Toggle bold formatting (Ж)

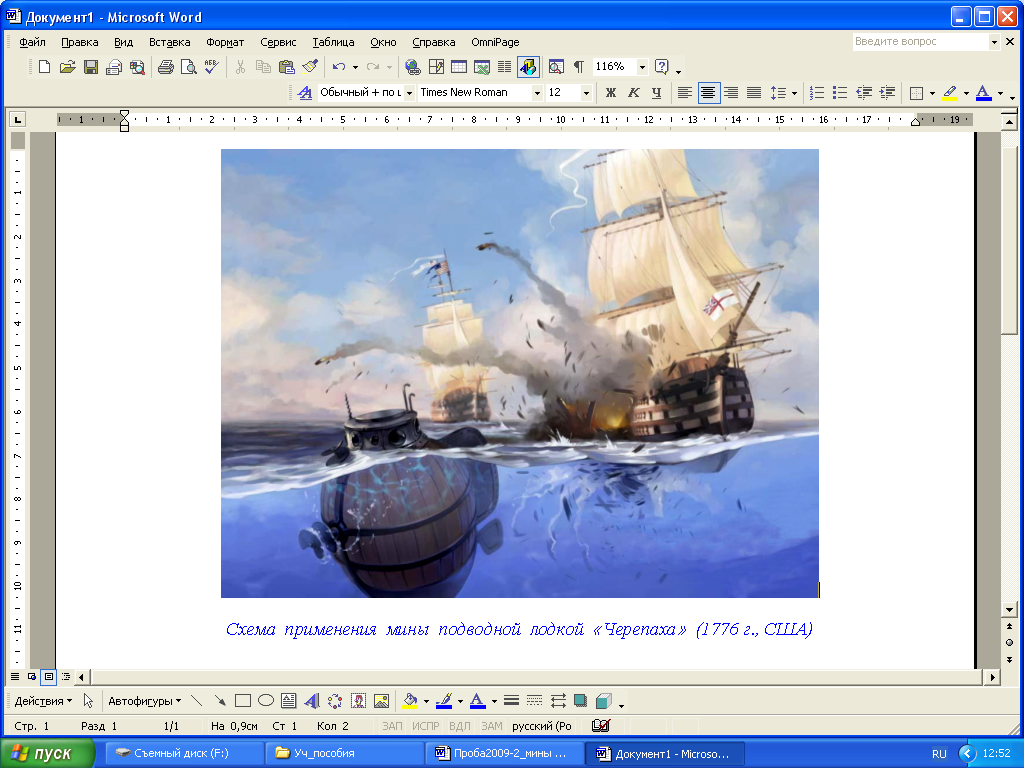611,93
